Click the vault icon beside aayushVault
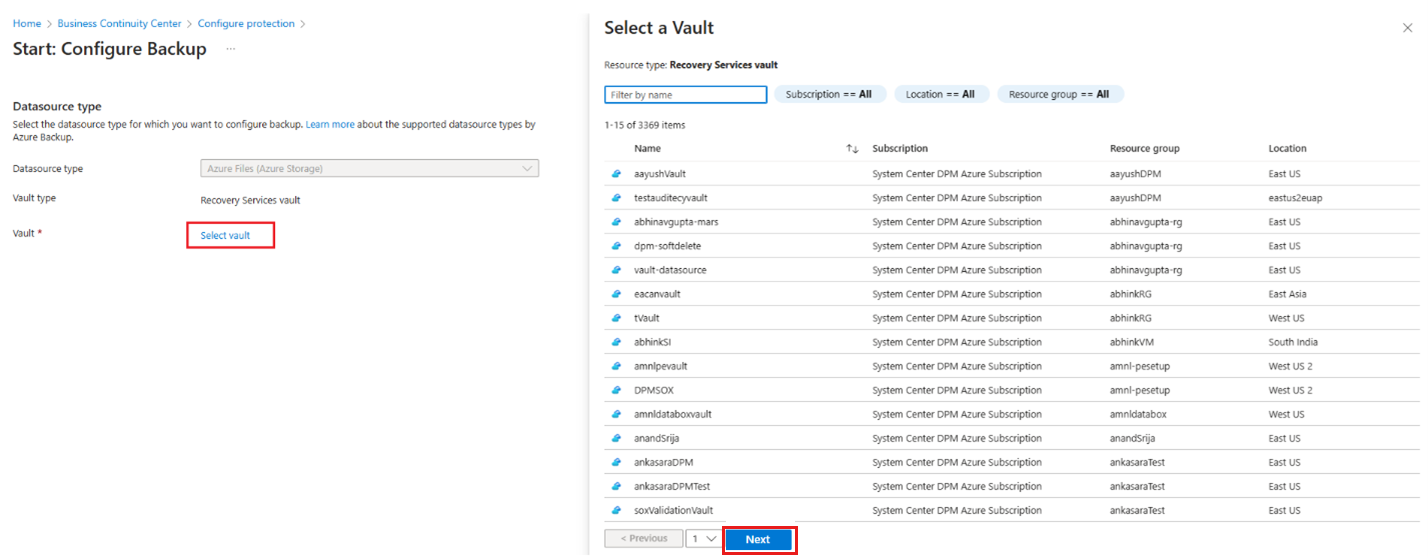1428x558 pixels. pos(616,174)
